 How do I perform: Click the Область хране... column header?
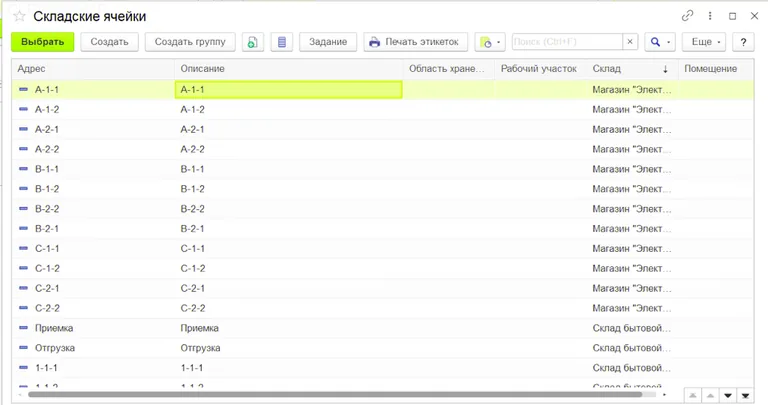tap(449, 69)
